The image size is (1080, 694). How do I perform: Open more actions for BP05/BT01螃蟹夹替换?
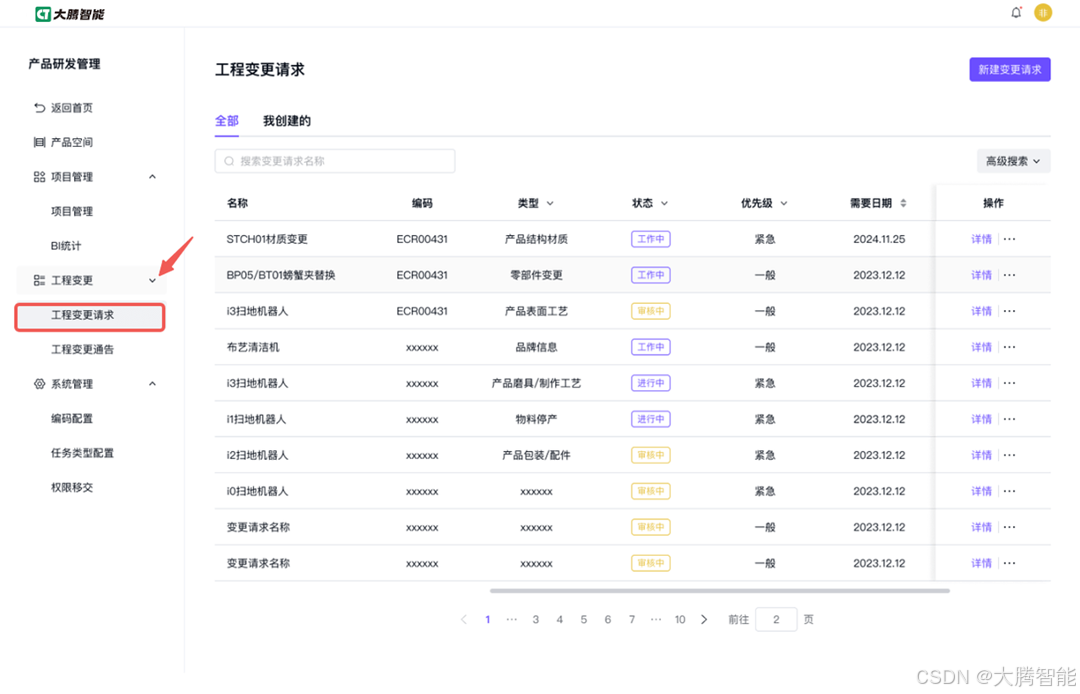[1009, 275]
